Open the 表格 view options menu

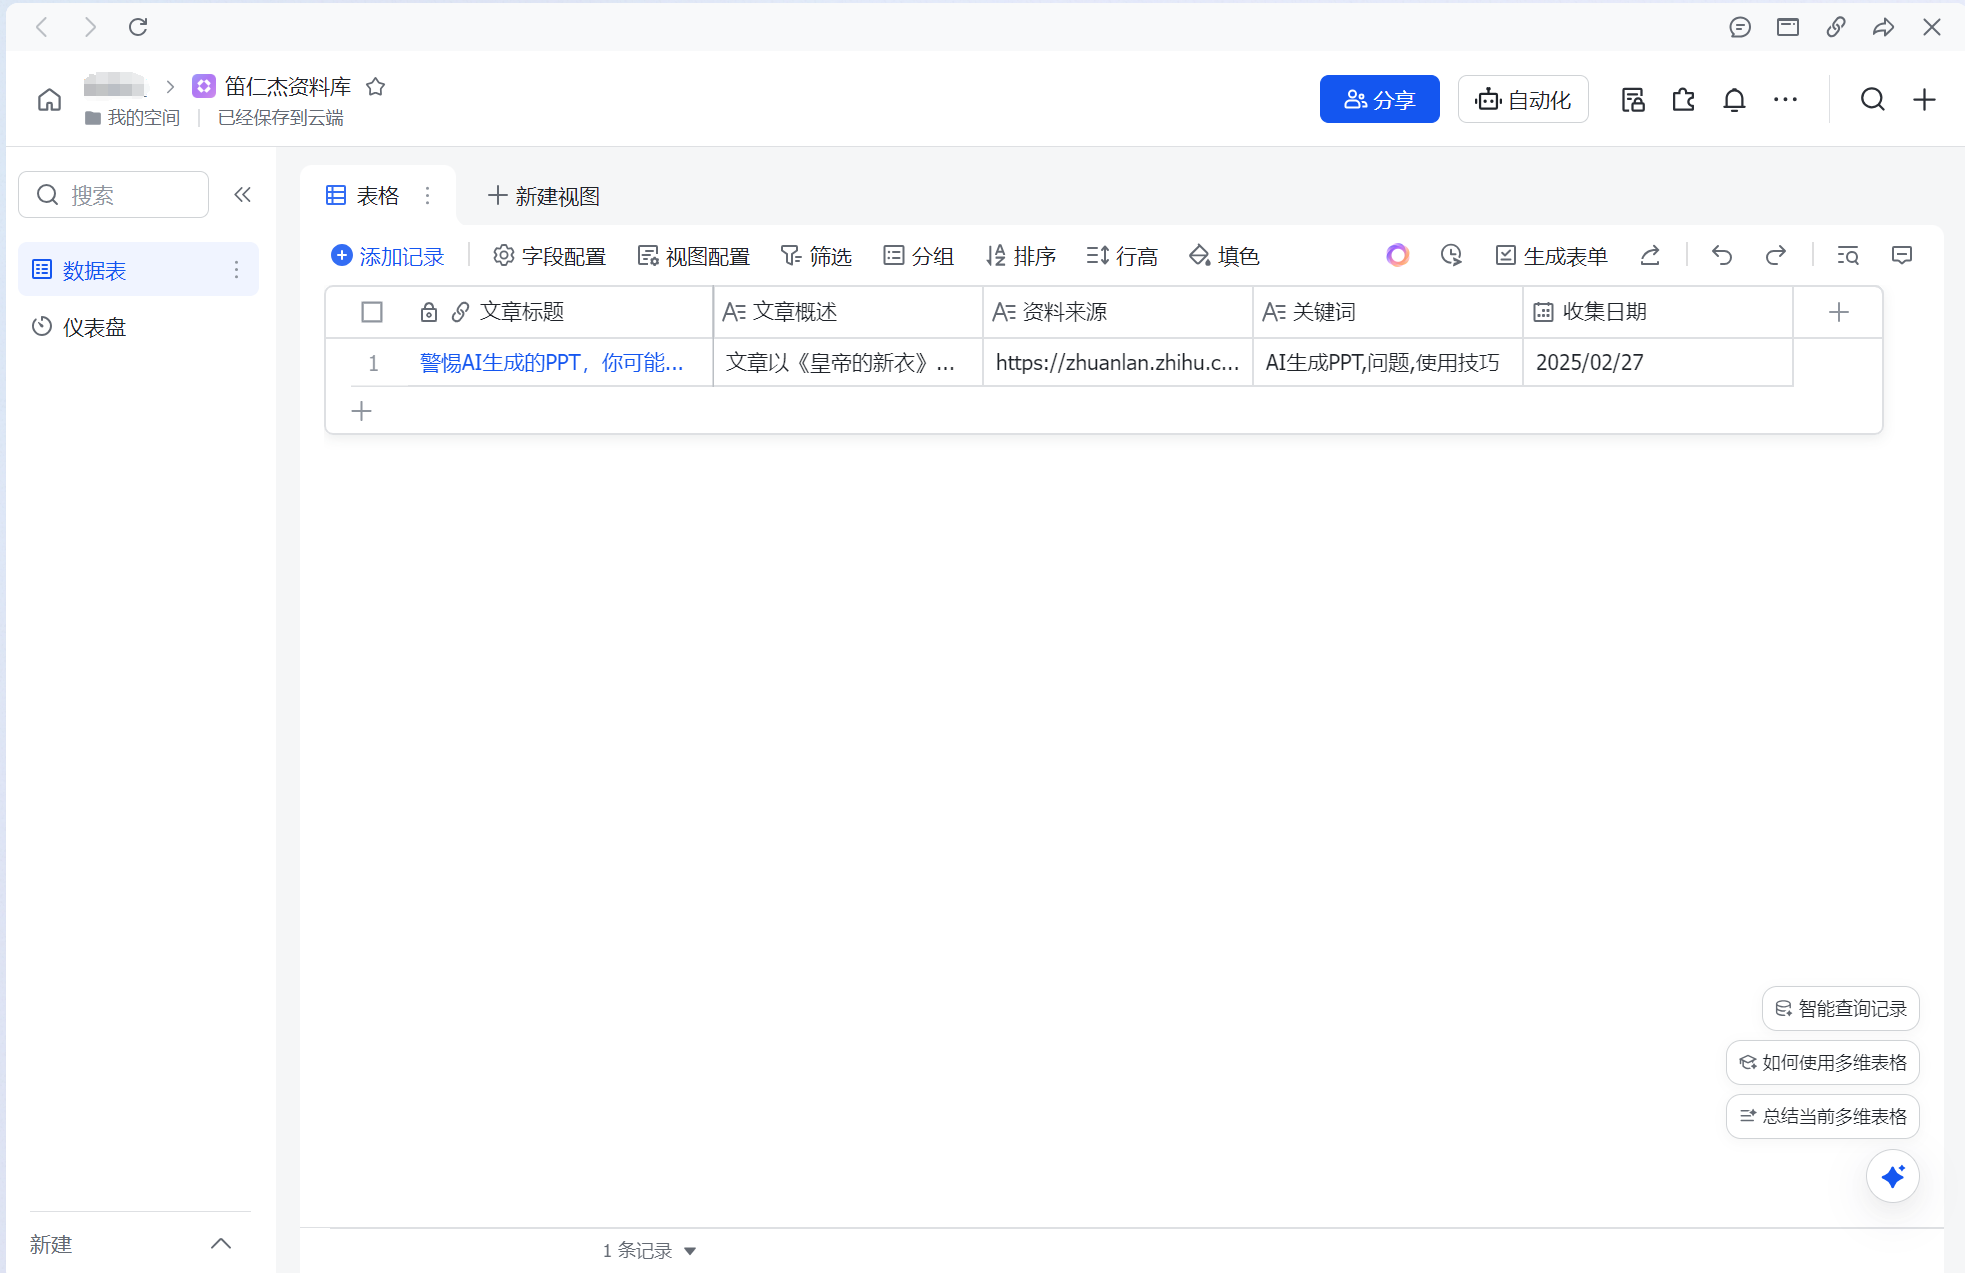pos(427,196)
